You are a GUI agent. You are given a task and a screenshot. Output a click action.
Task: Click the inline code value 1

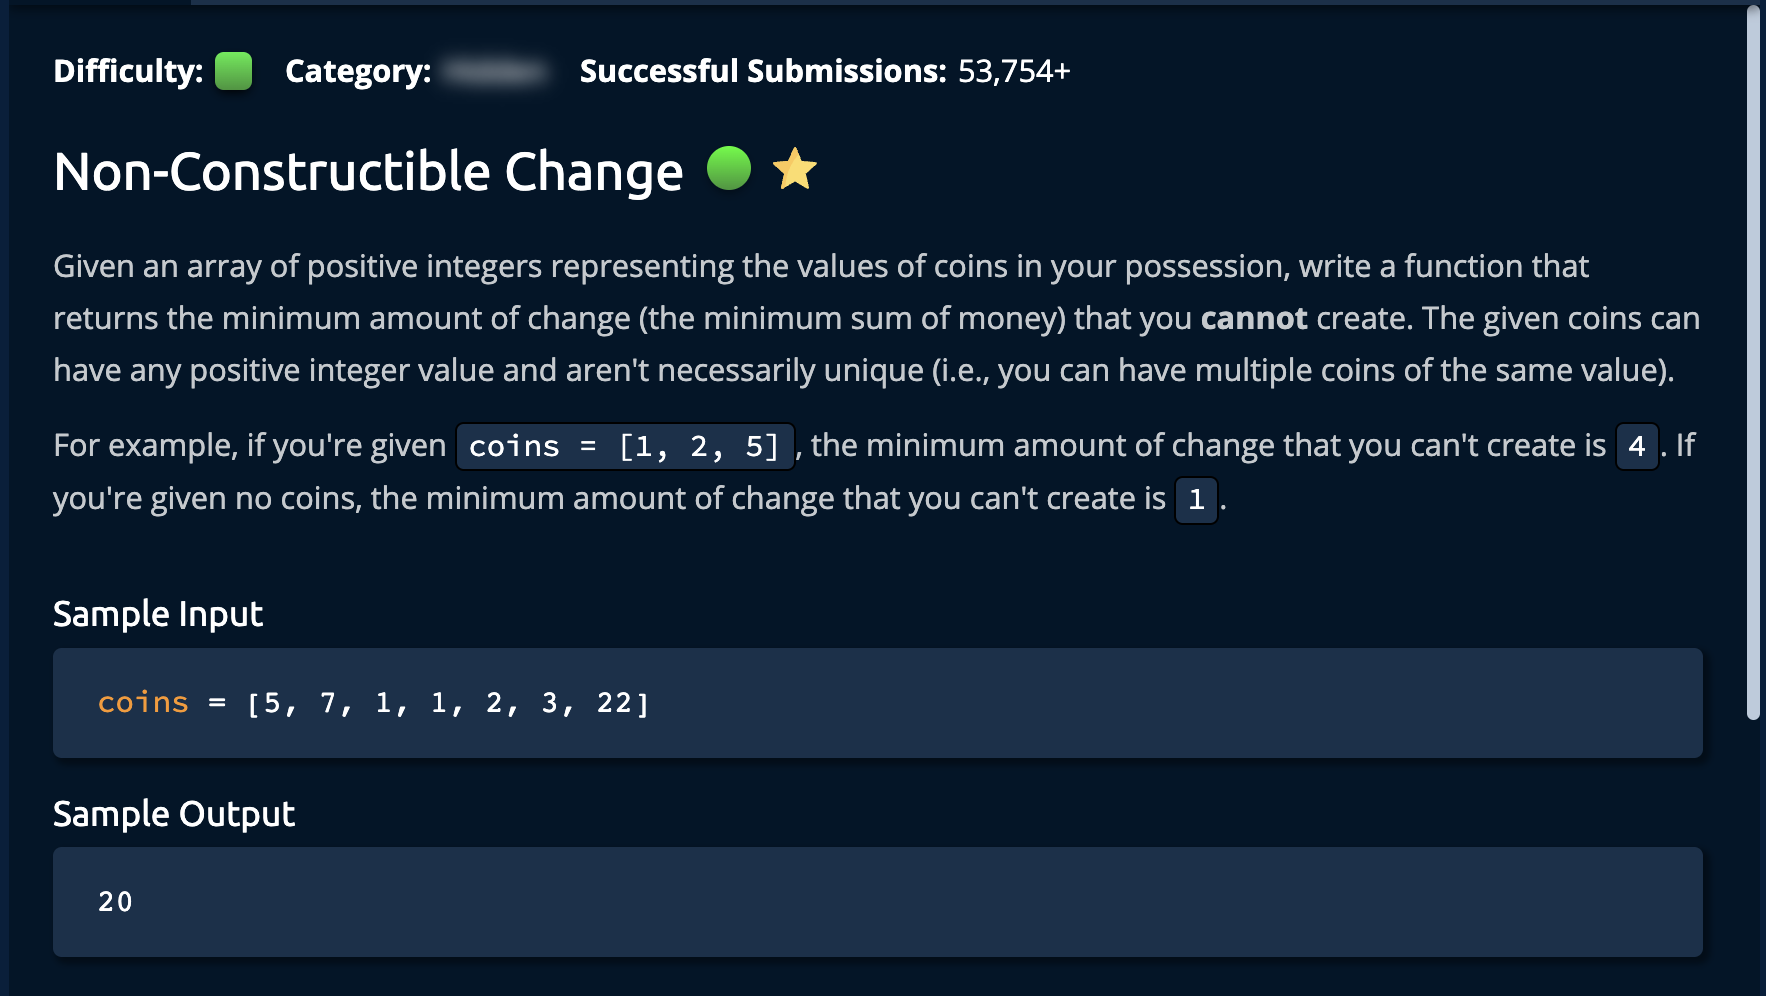[x=1196, y=499]
